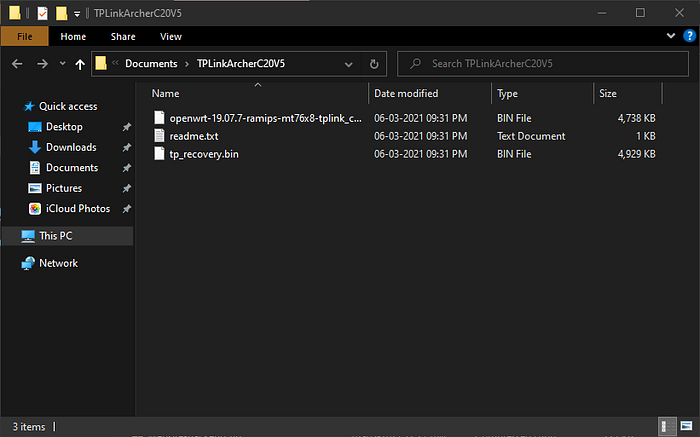This screenshot has height=437, width=700.
Task: Click the iCloud Photos colorful icon
Action: [x=35, y=208]
